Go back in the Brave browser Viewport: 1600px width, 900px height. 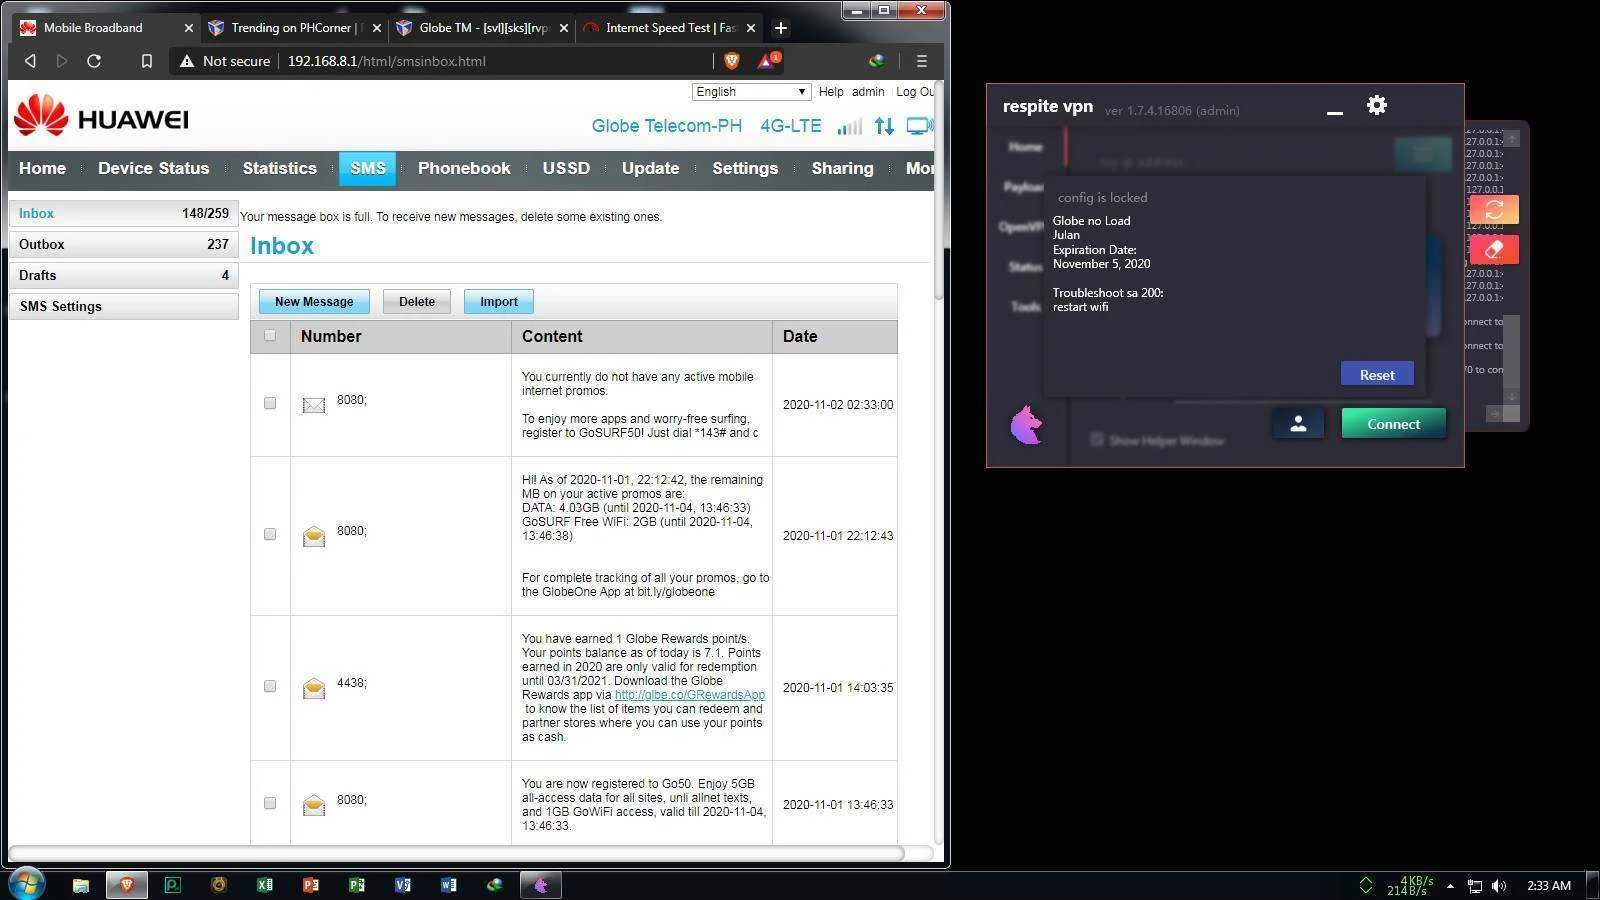click(30, 61)
